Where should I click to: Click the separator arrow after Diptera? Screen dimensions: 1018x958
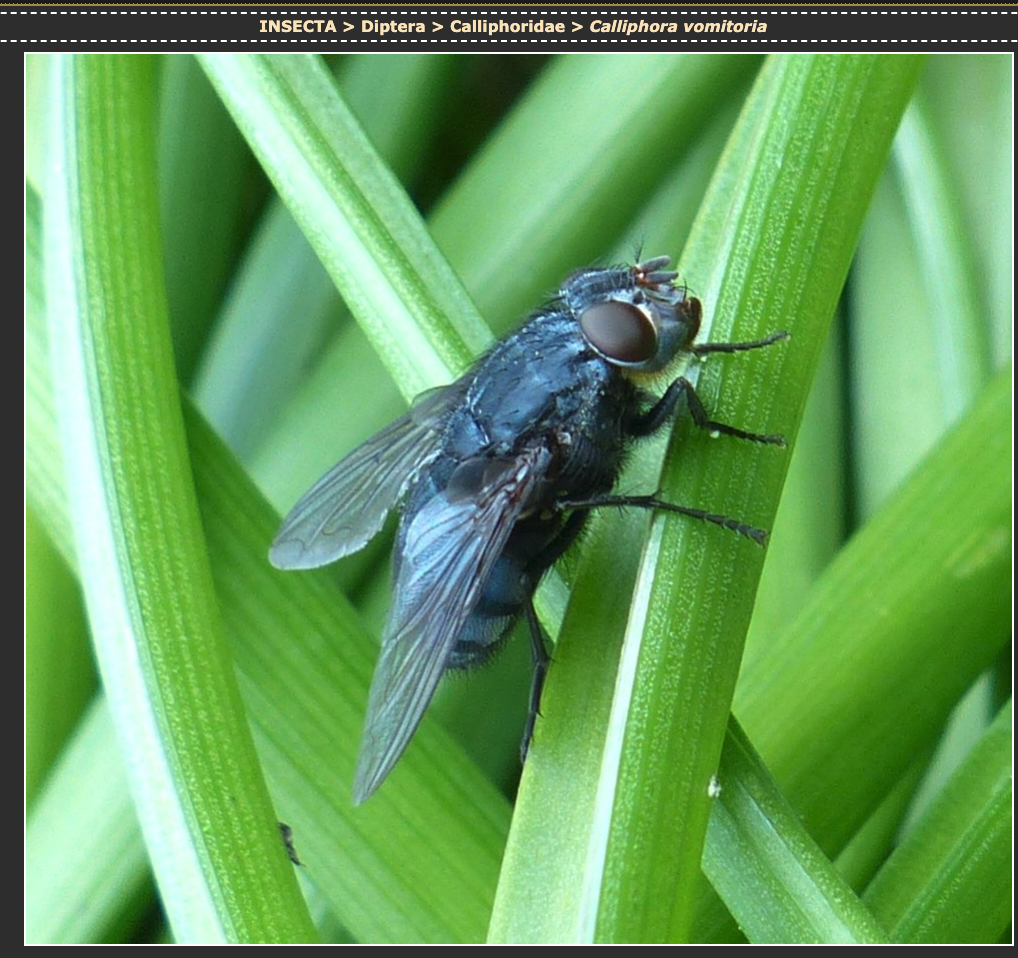pos(437,27)
